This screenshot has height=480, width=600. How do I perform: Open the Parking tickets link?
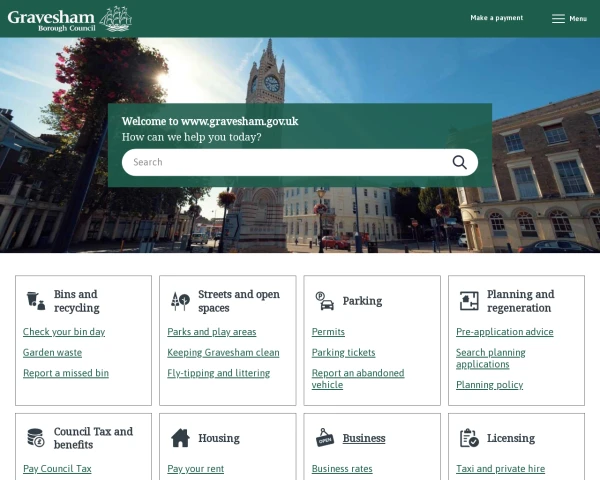343,353
